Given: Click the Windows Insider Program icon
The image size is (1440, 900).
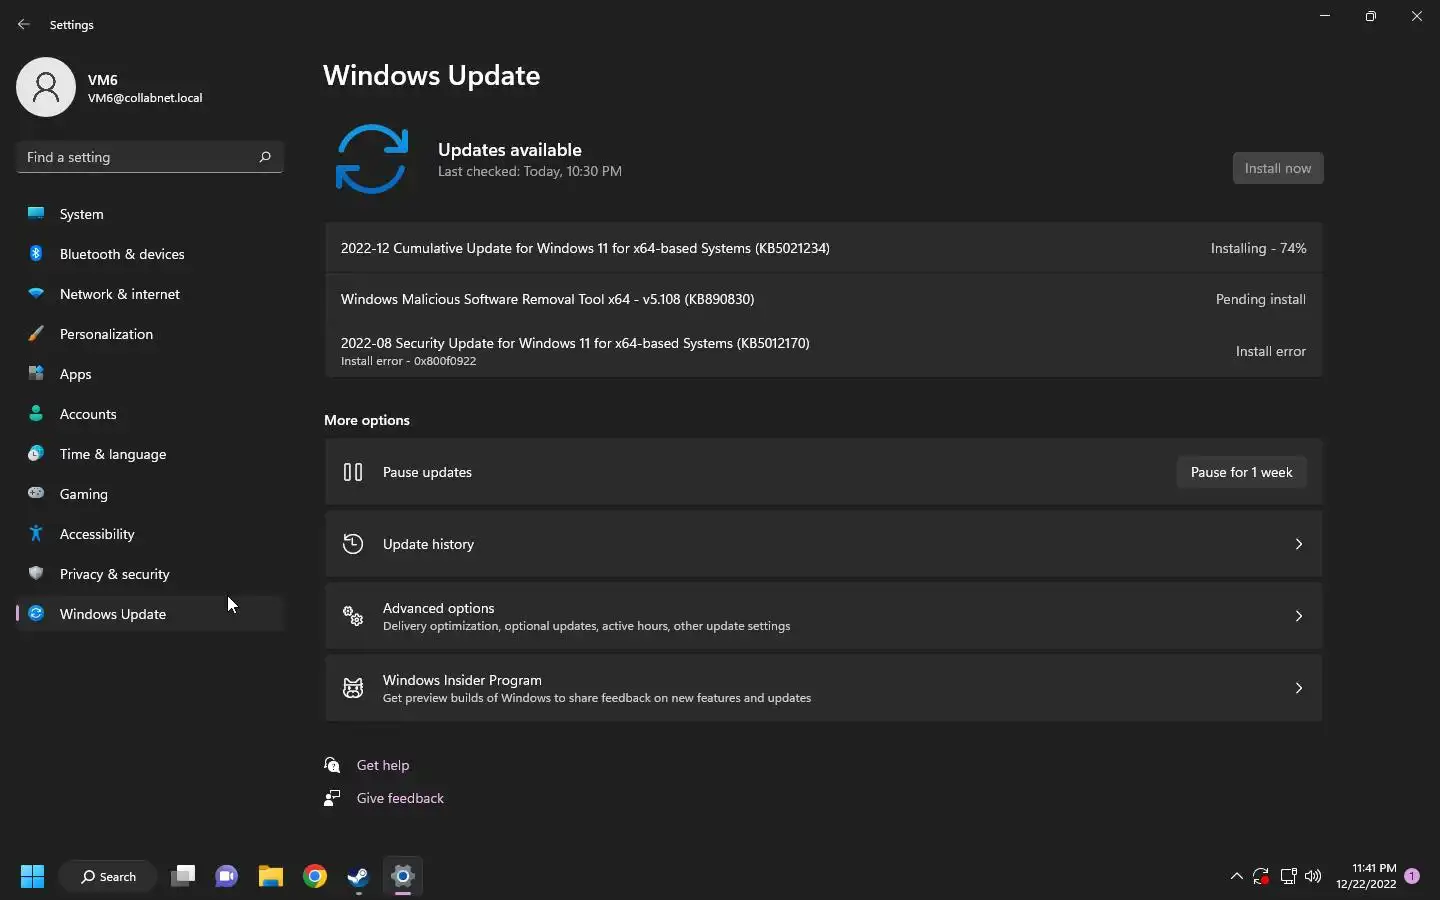Looking at the screenshot, I should [x=353, y=688].
